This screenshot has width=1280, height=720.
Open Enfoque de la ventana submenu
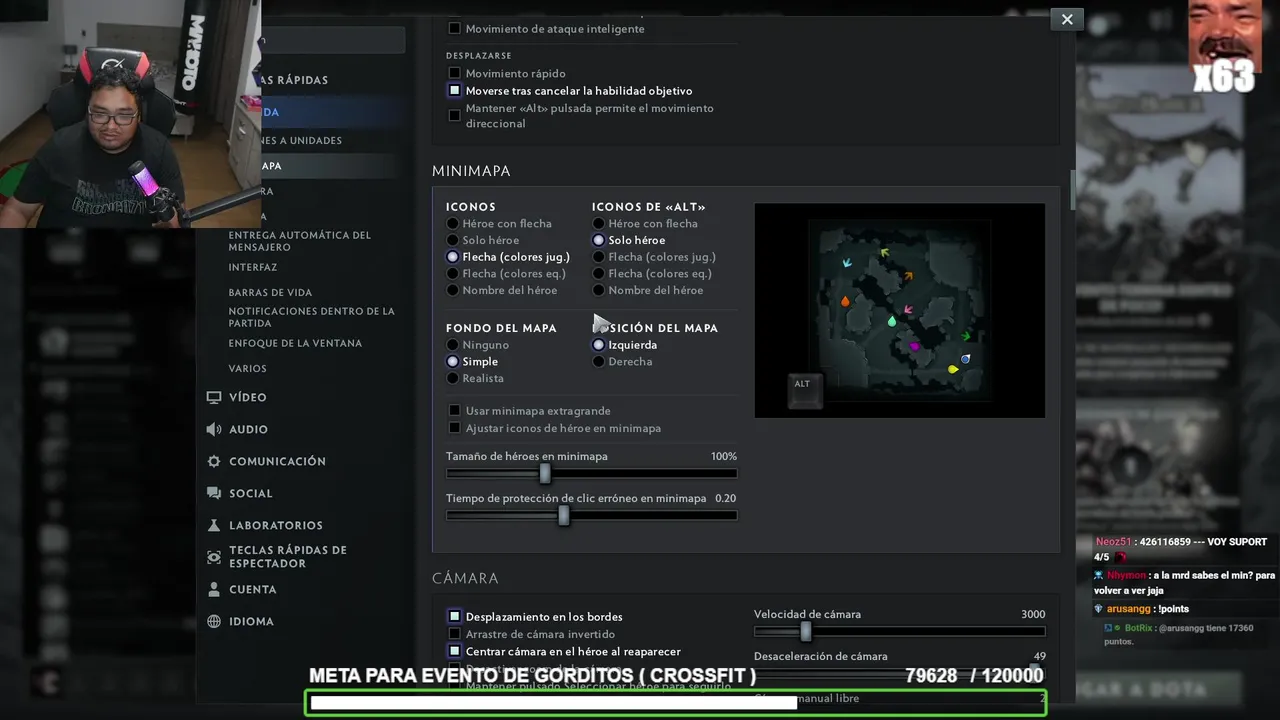295,343
